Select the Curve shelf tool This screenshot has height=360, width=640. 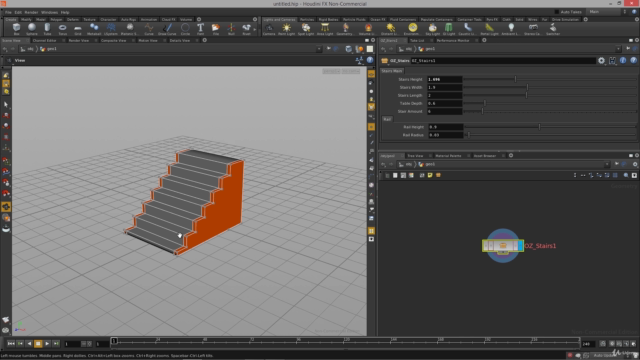149,29
